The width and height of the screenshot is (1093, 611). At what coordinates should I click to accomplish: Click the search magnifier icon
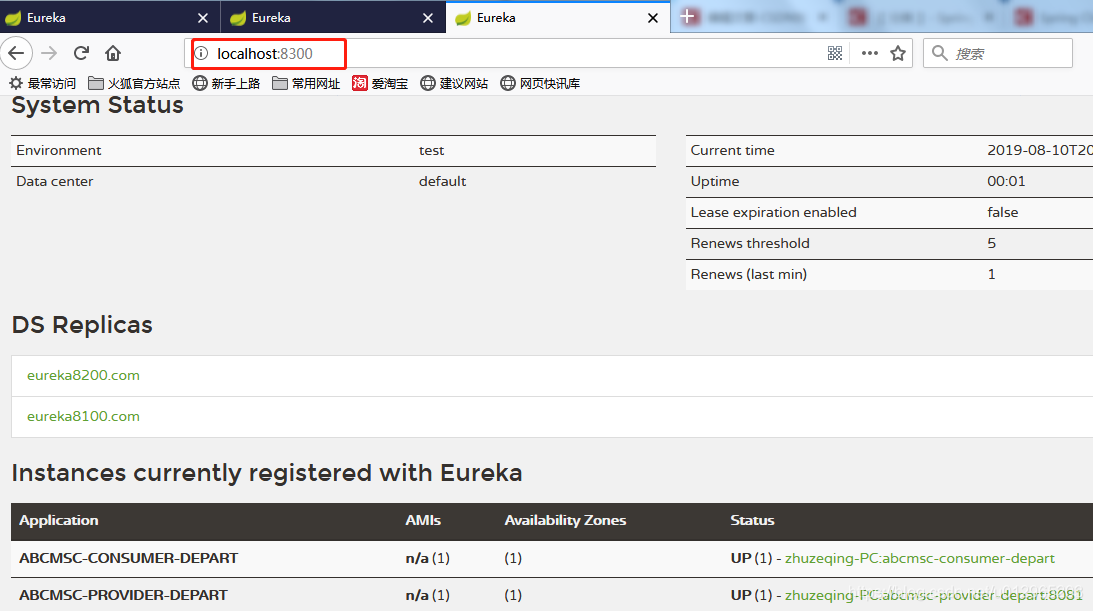click(939, 53)
